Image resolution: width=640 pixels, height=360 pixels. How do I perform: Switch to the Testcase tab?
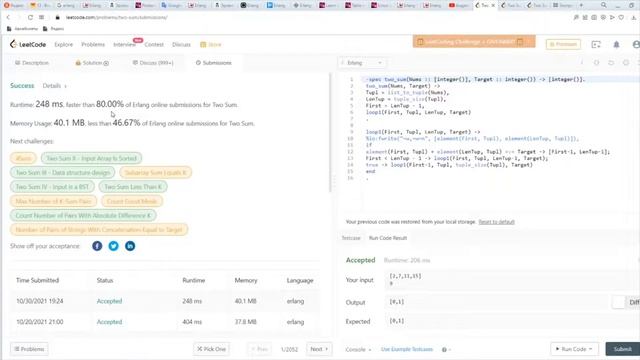pyautogui.click(x=351, y=238)
